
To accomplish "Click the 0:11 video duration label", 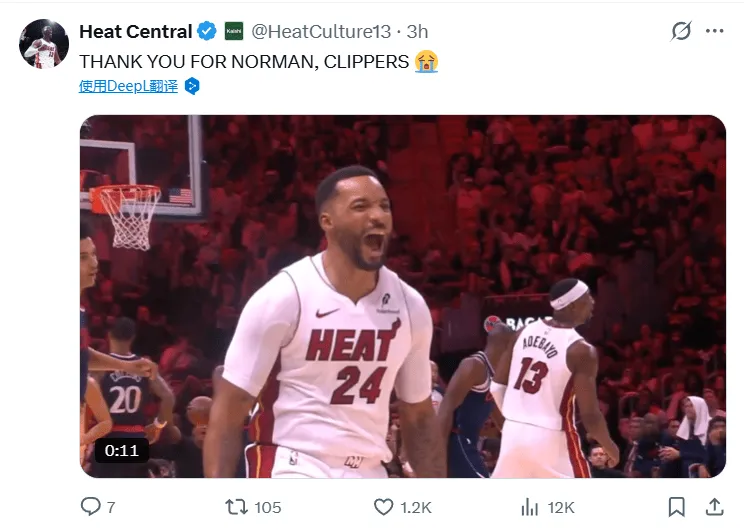I will [x=122, y=450].
